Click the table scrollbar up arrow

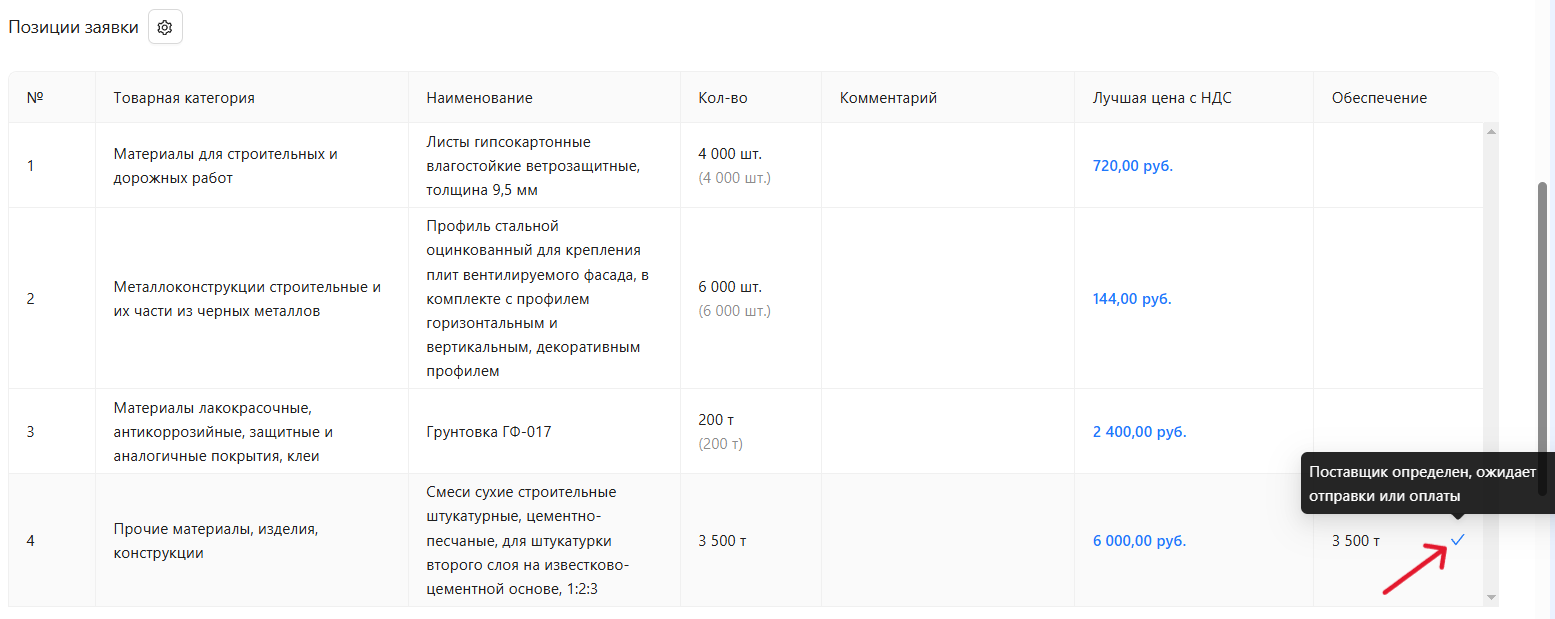pos(1491,131)
